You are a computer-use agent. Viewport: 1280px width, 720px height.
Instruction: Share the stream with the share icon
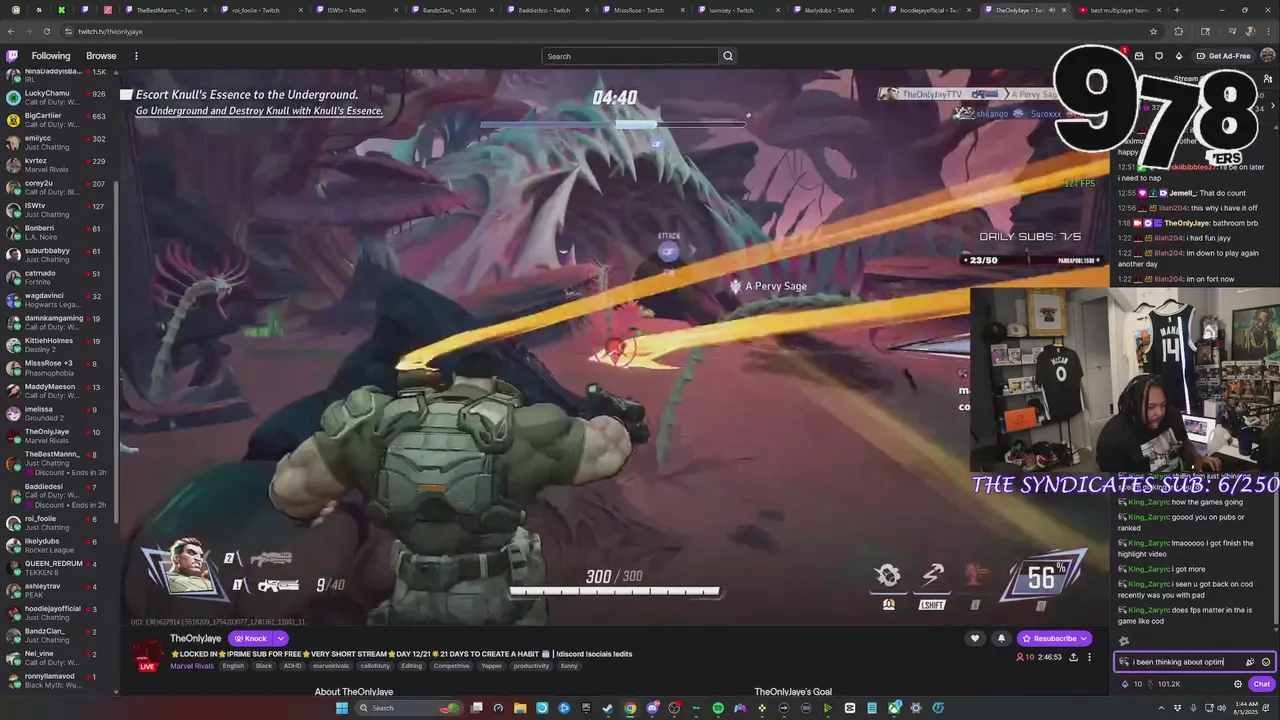click(x=1073, y=657)
